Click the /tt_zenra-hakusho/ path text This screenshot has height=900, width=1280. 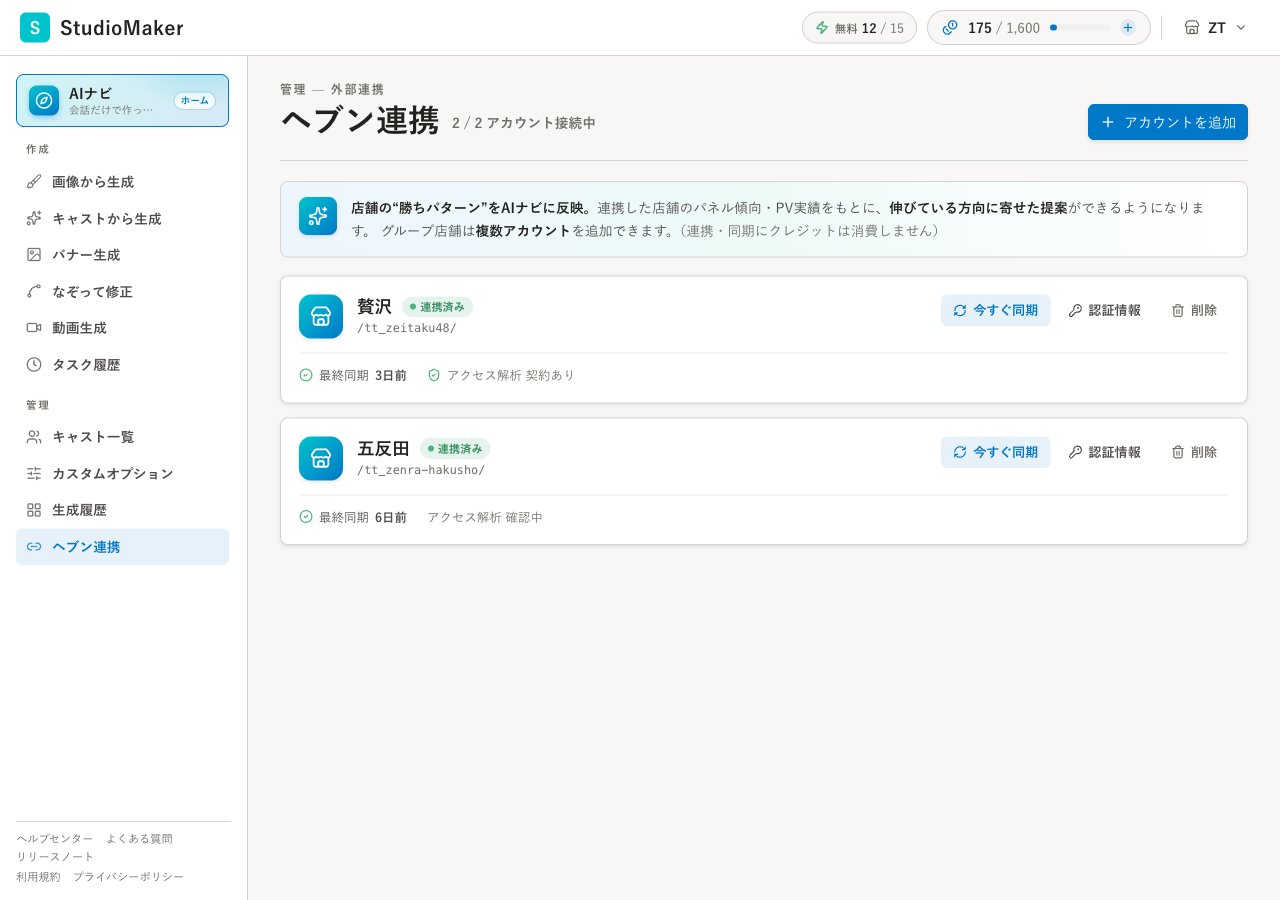(421, 470)
